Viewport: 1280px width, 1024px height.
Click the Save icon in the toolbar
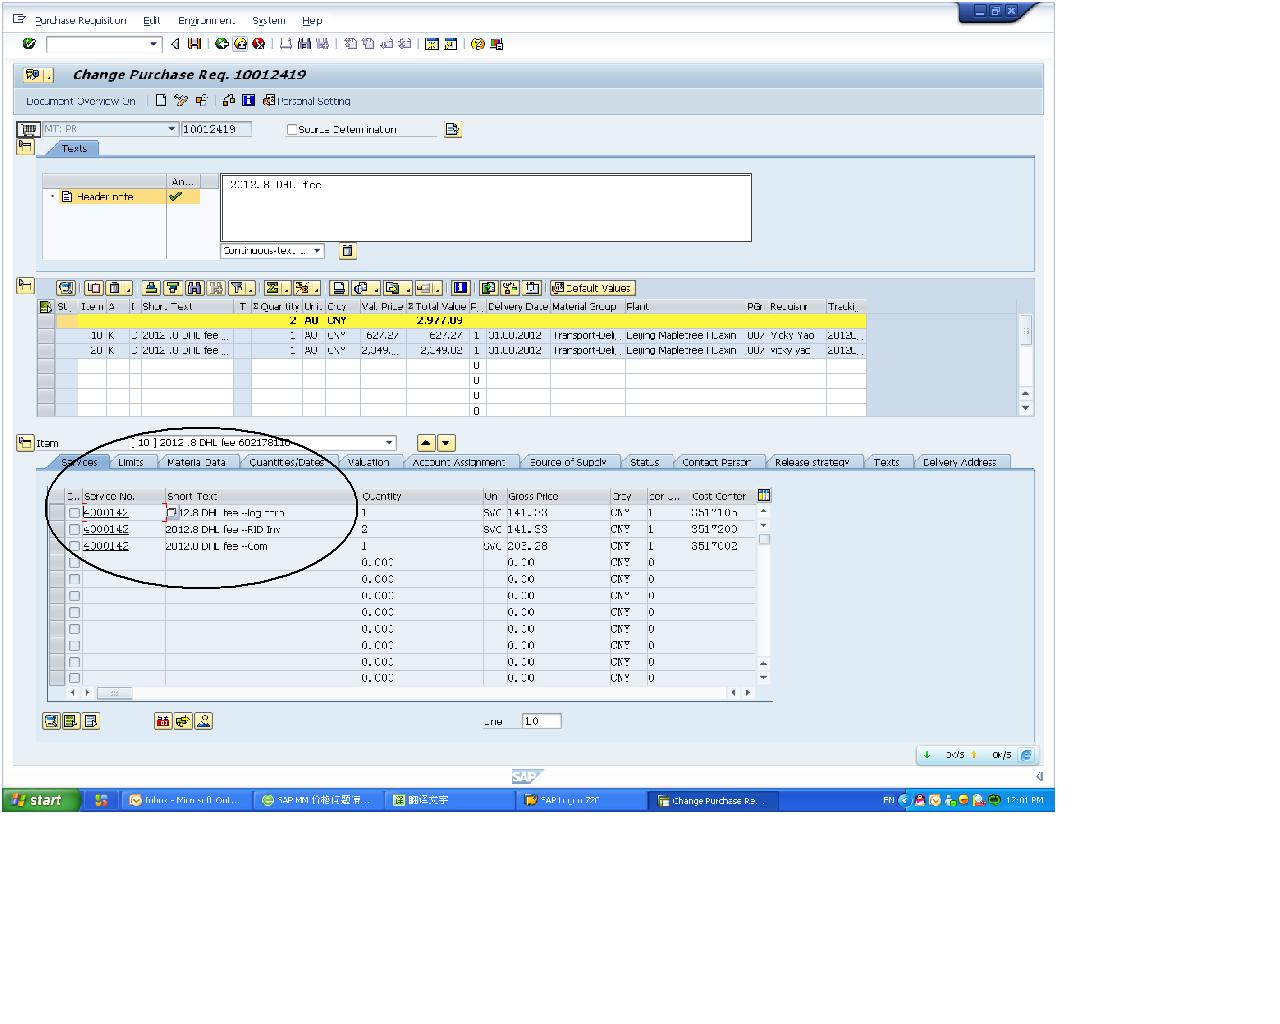pyautogui.click(x=194, y=44)
